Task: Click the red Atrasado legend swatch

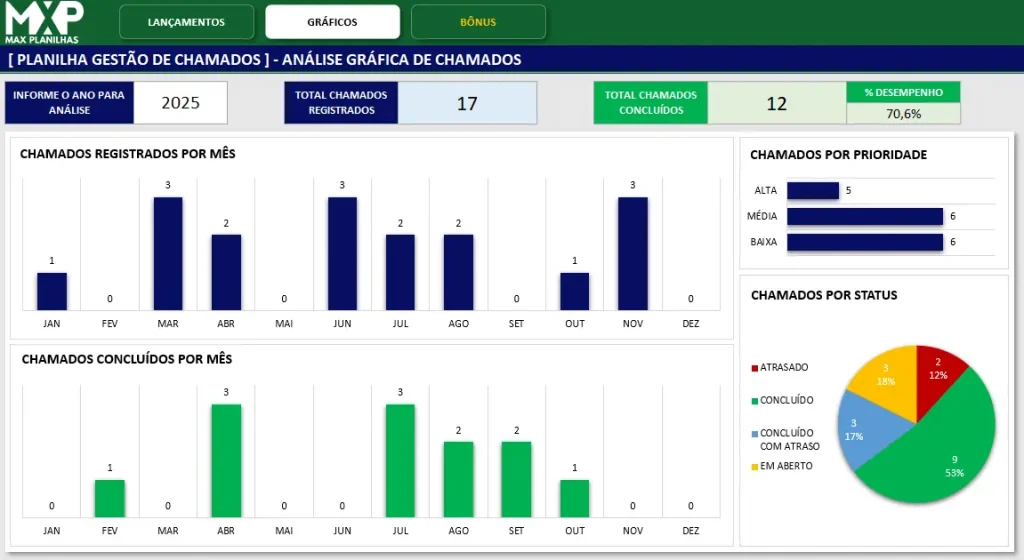Action: (754, 368)
